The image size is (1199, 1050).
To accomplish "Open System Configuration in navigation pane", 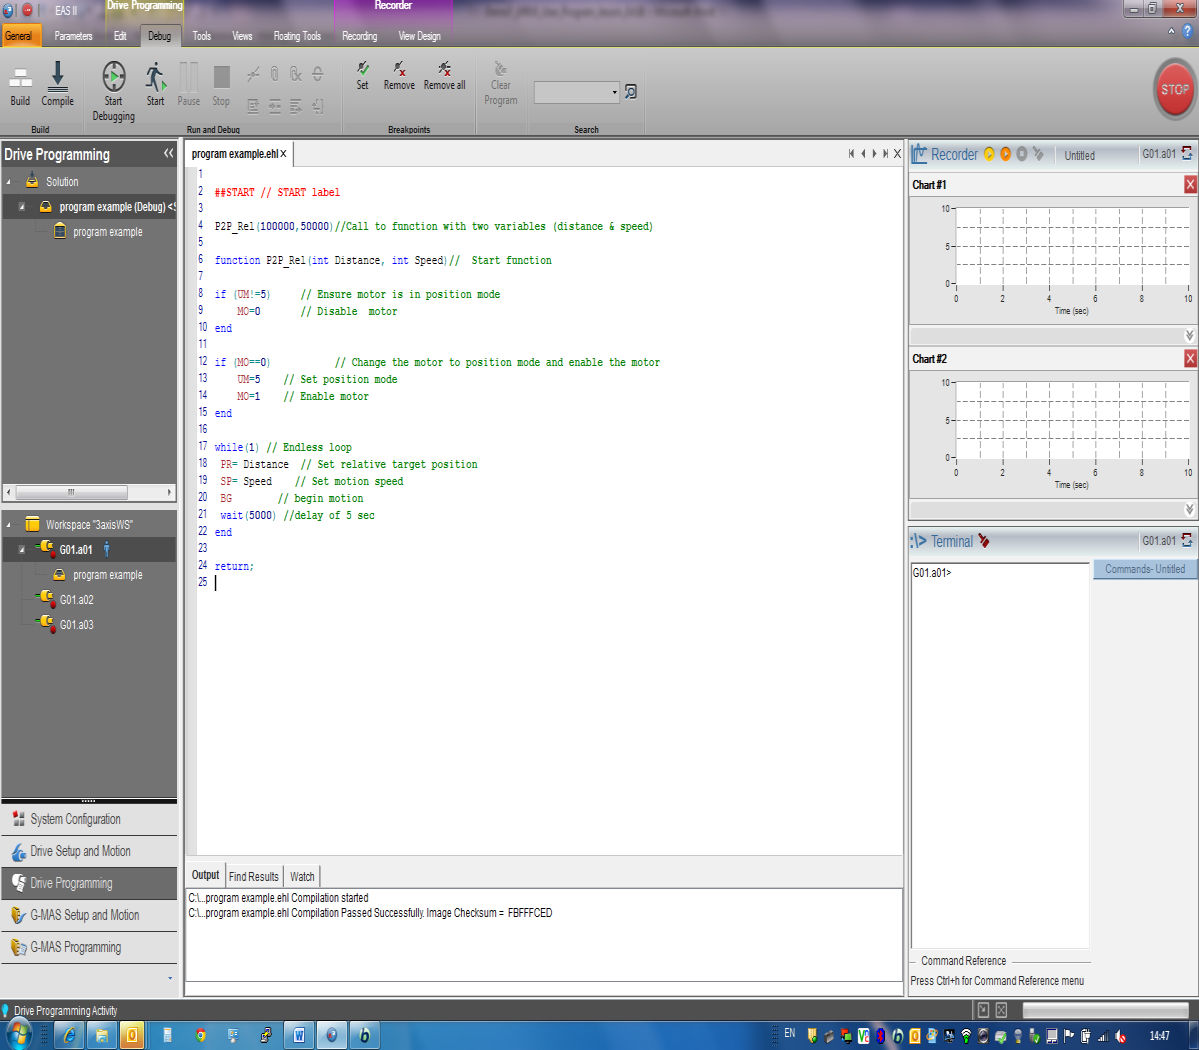I will pyautogui.click(x=75, y=819).
